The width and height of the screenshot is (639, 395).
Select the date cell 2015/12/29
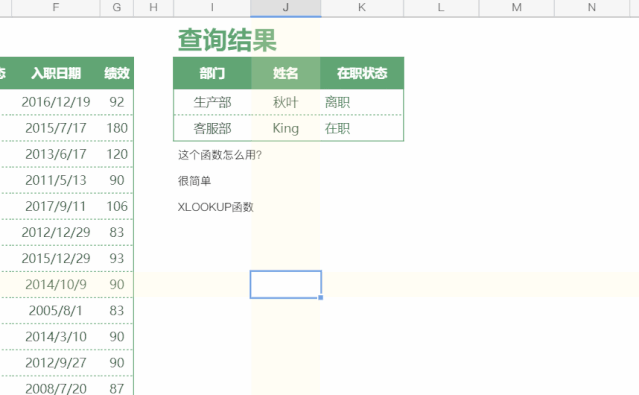coord(56,258)
